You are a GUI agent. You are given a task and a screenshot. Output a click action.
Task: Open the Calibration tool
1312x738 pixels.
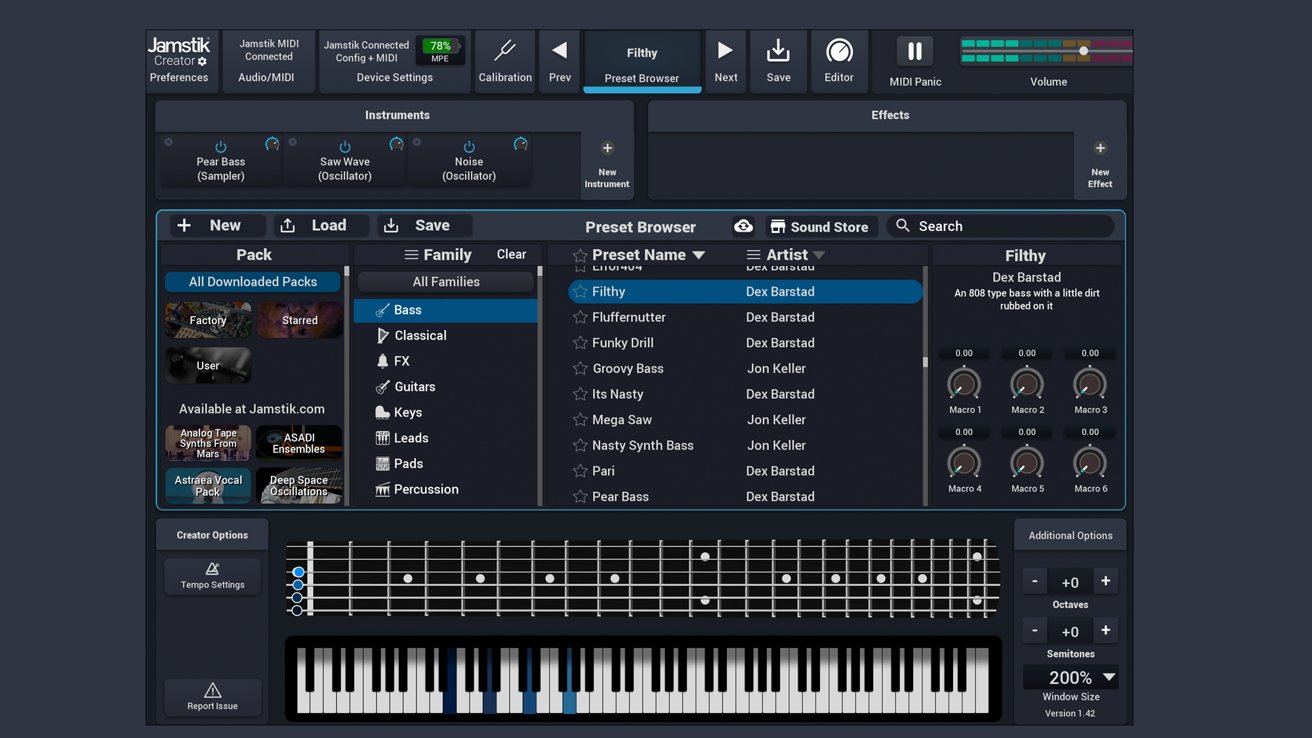coord(505,61)
